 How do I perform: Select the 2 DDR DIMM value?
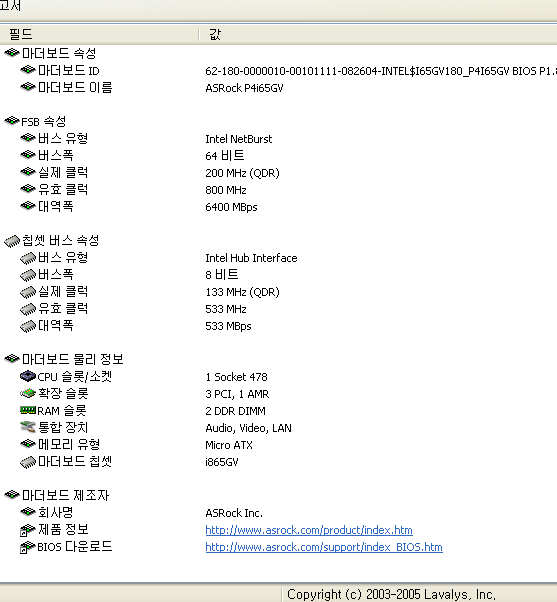[x=236, y=411]
